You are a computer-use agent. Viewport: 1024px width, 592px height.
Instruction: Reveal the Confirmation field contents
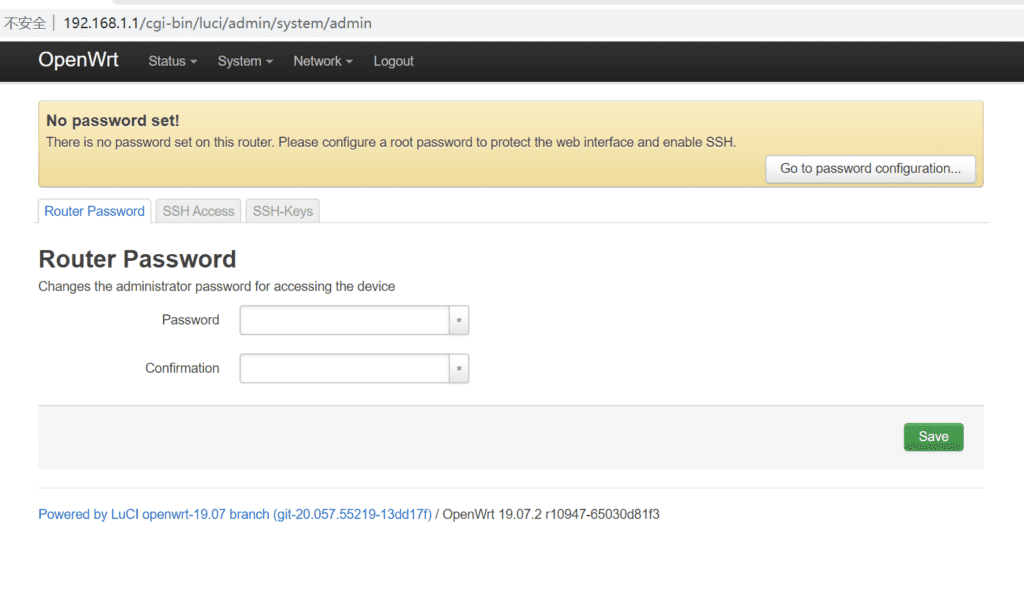point(459,368)
